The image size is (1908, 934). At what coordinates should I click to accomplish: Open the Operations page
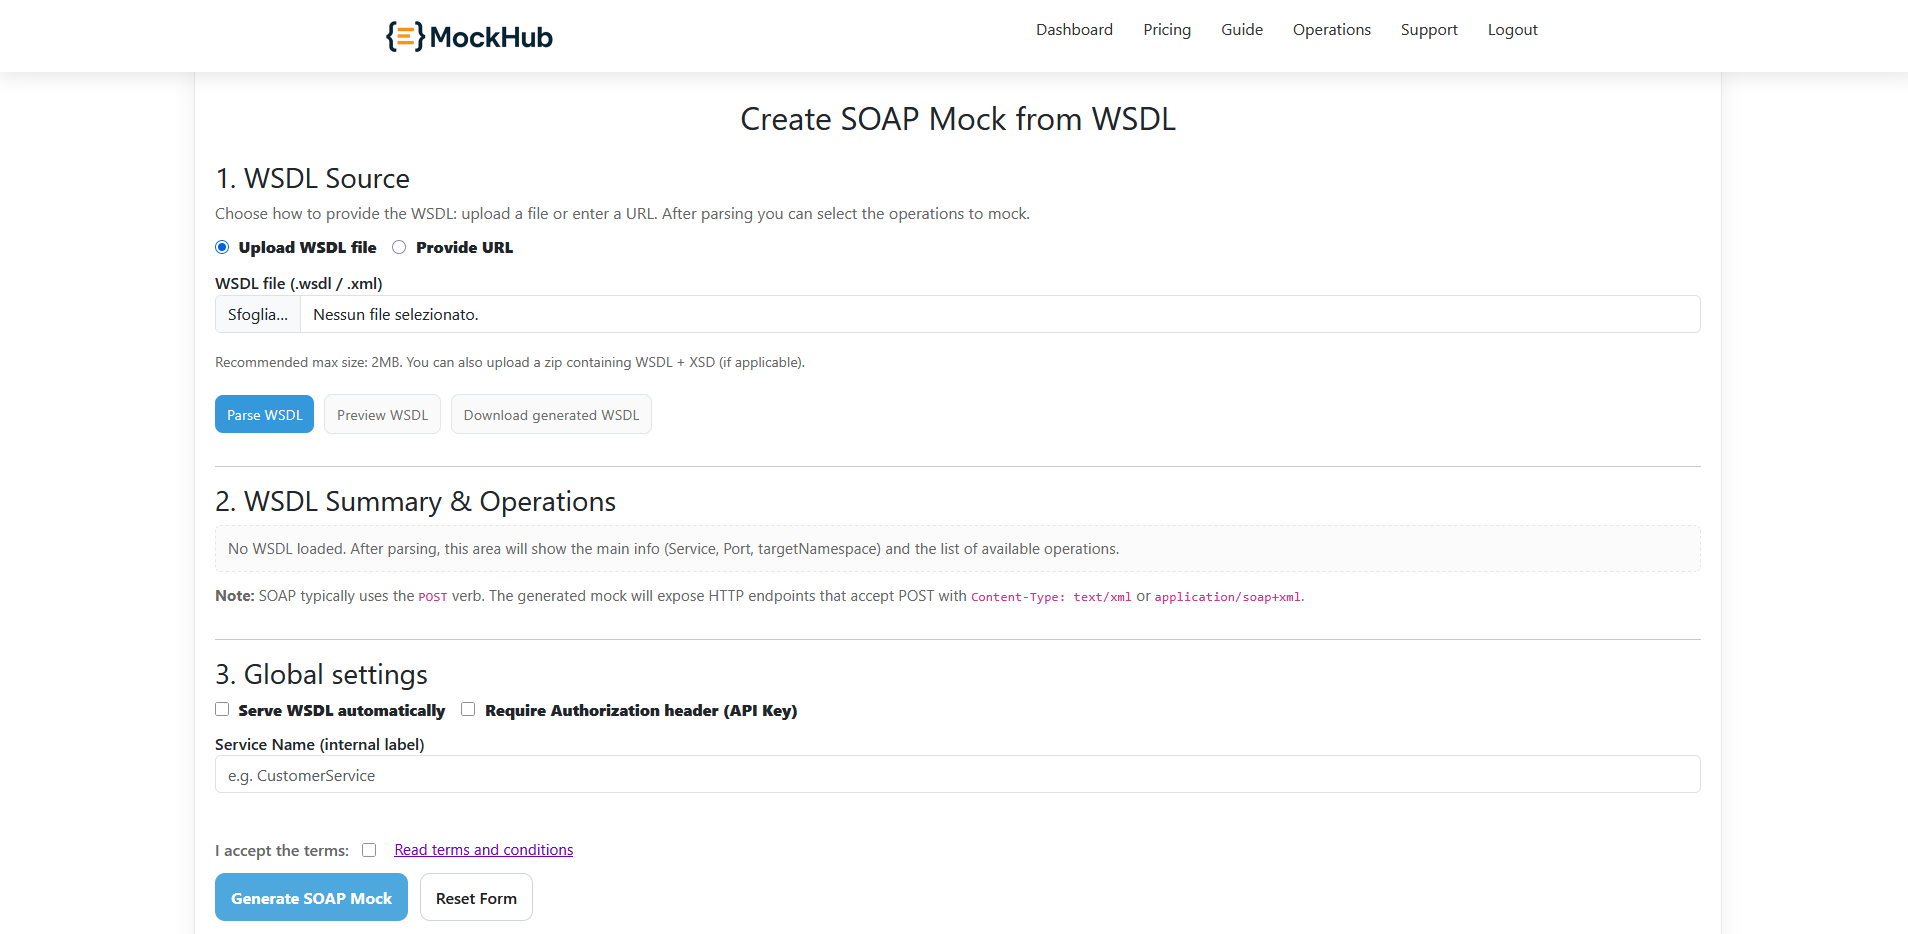tap(1331, 30)
